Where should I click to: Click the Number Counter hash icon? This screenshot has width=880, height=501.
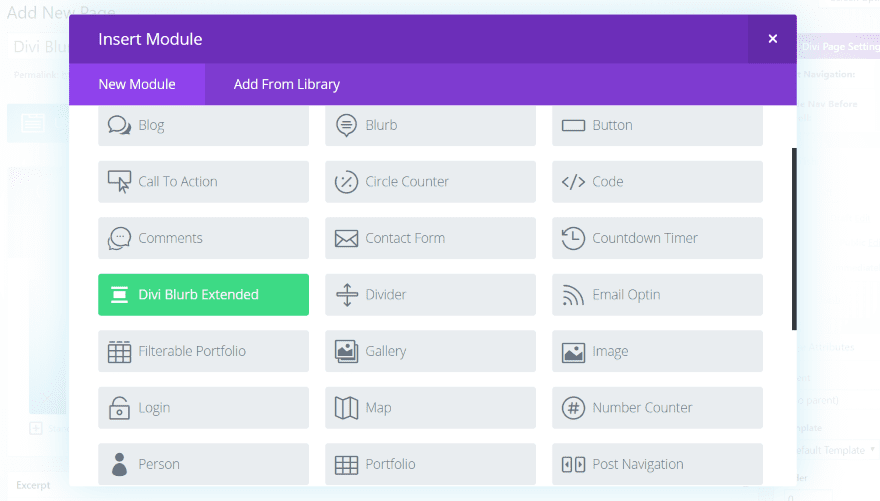point(573,408)
